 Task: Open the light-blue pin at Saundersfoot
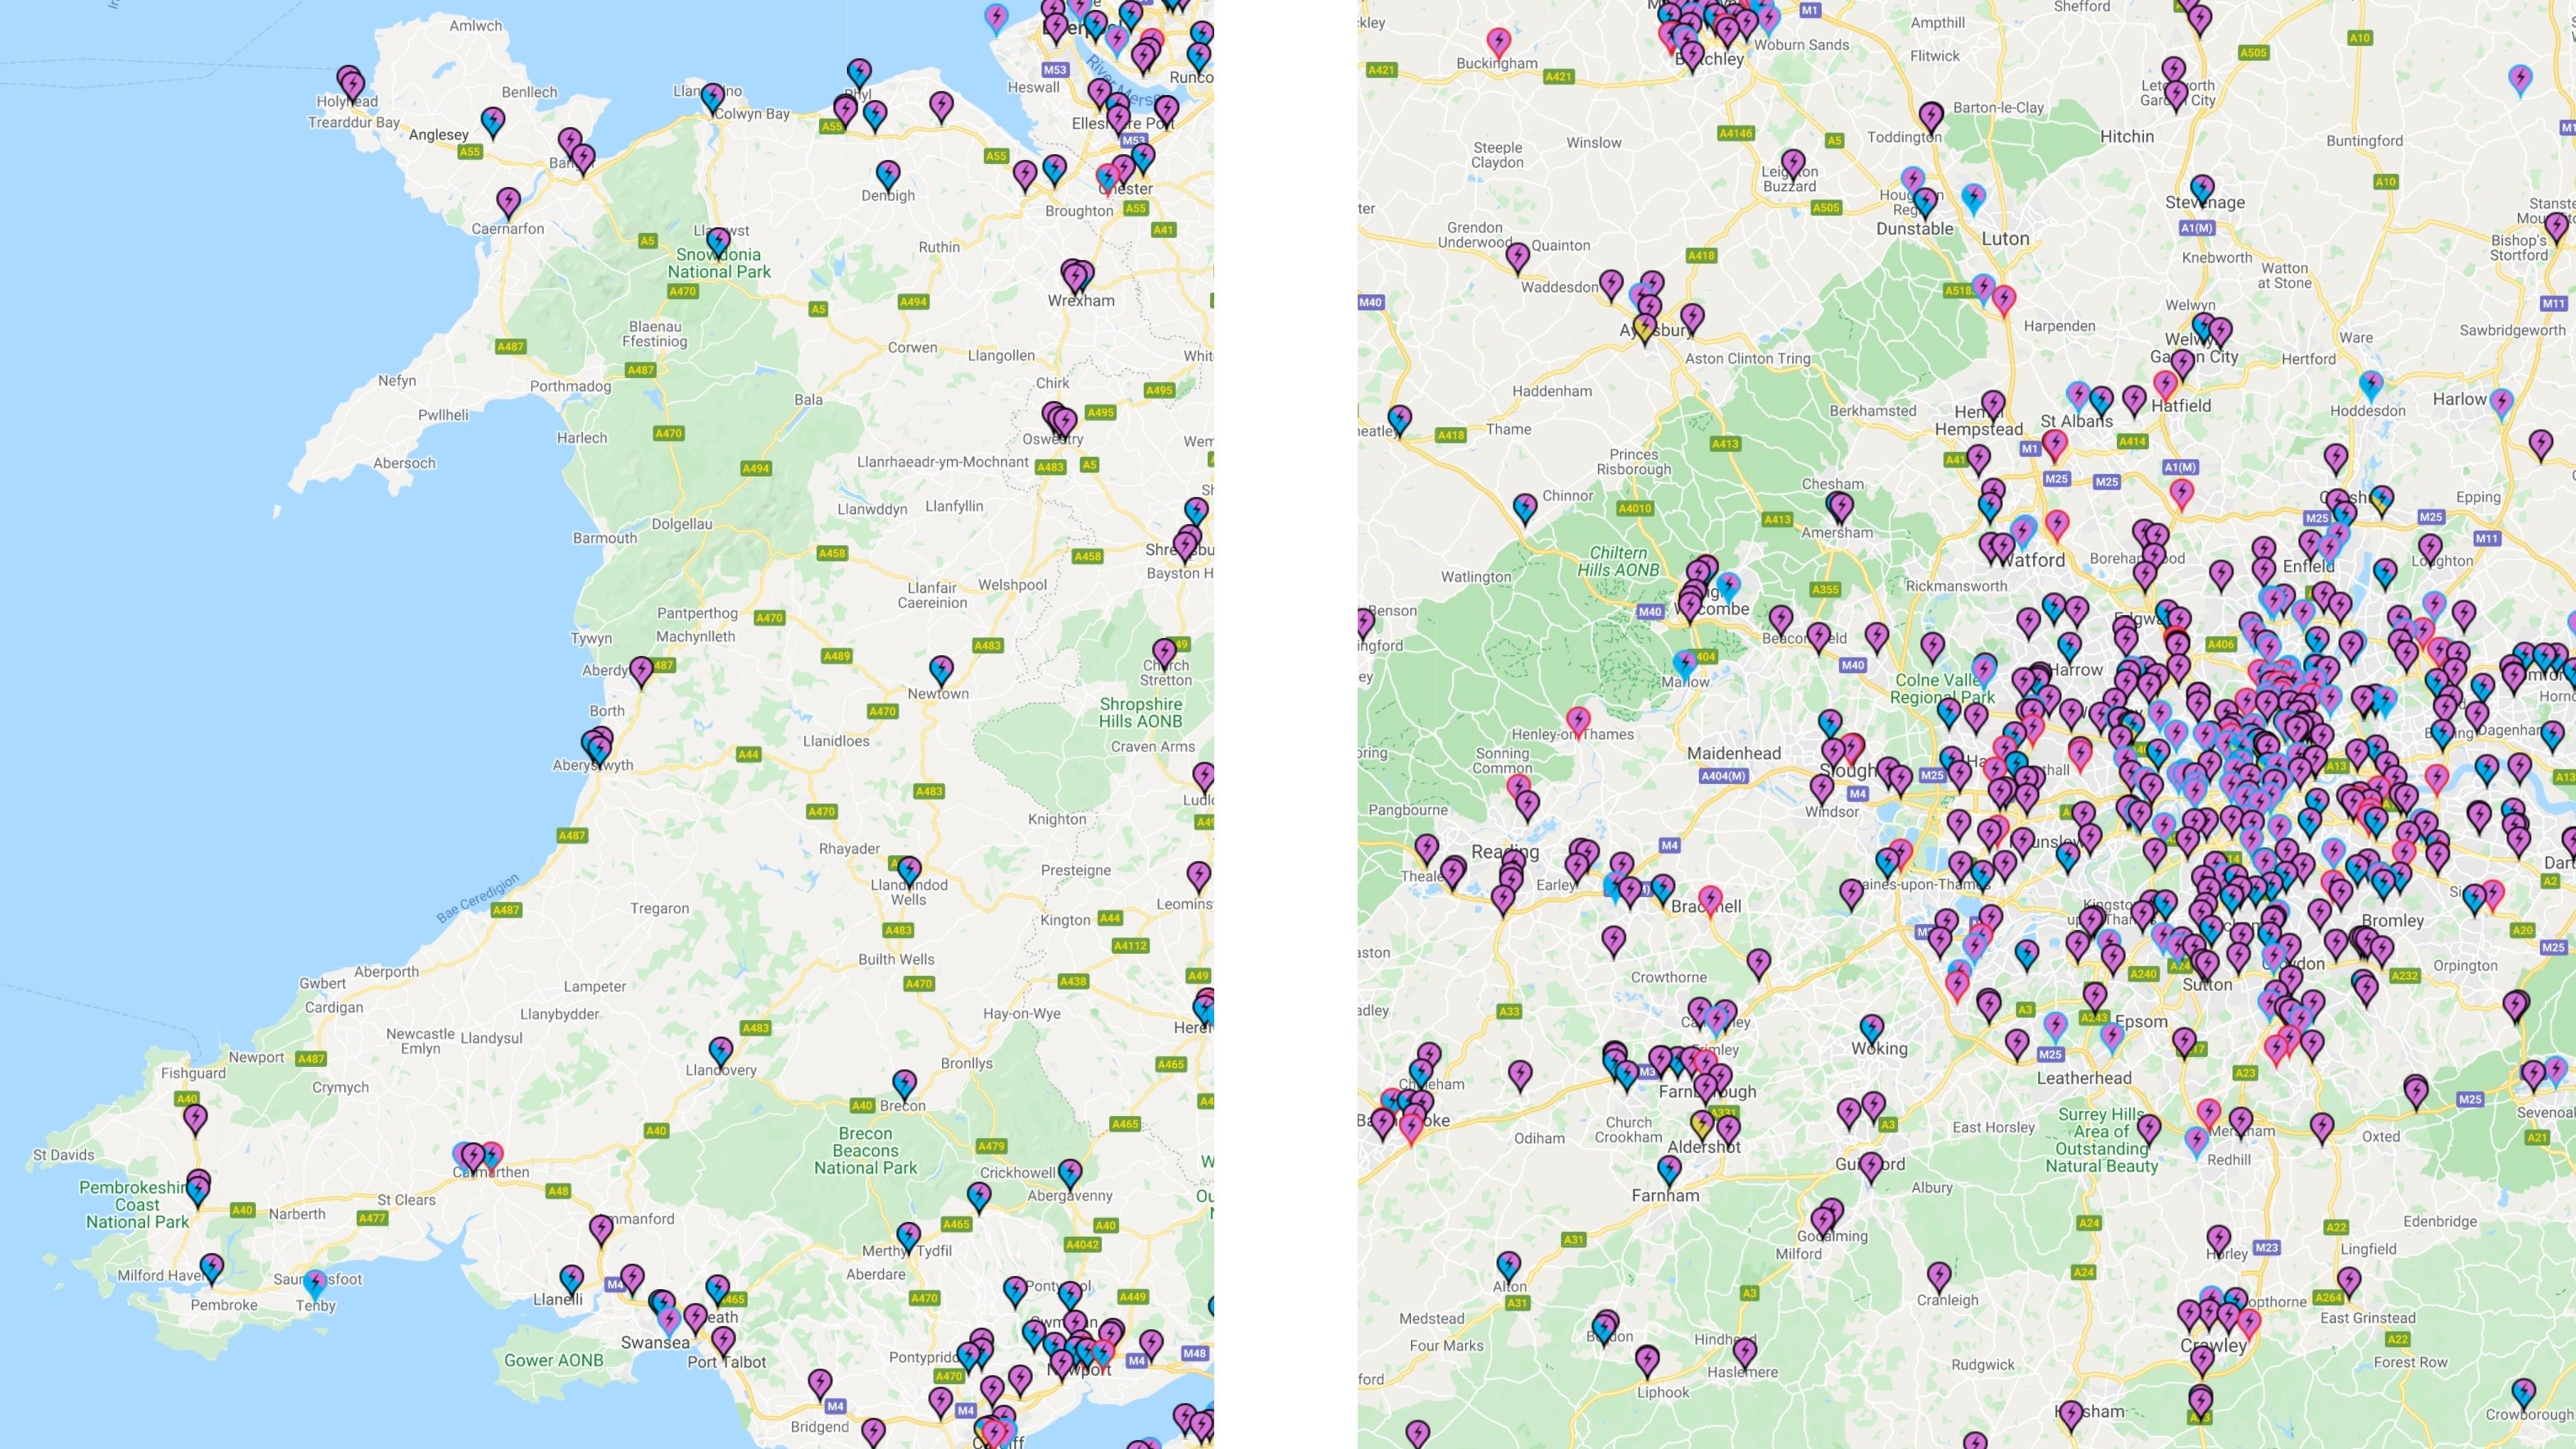pyautogui.click(x=315, y=1283)
